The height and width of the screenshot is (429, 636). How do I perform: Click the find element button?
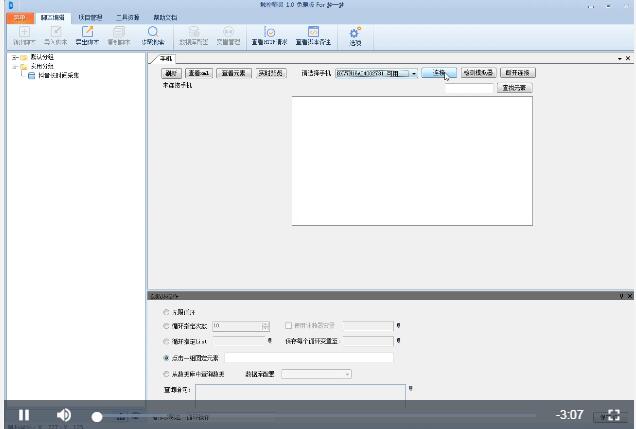(514, 88)
